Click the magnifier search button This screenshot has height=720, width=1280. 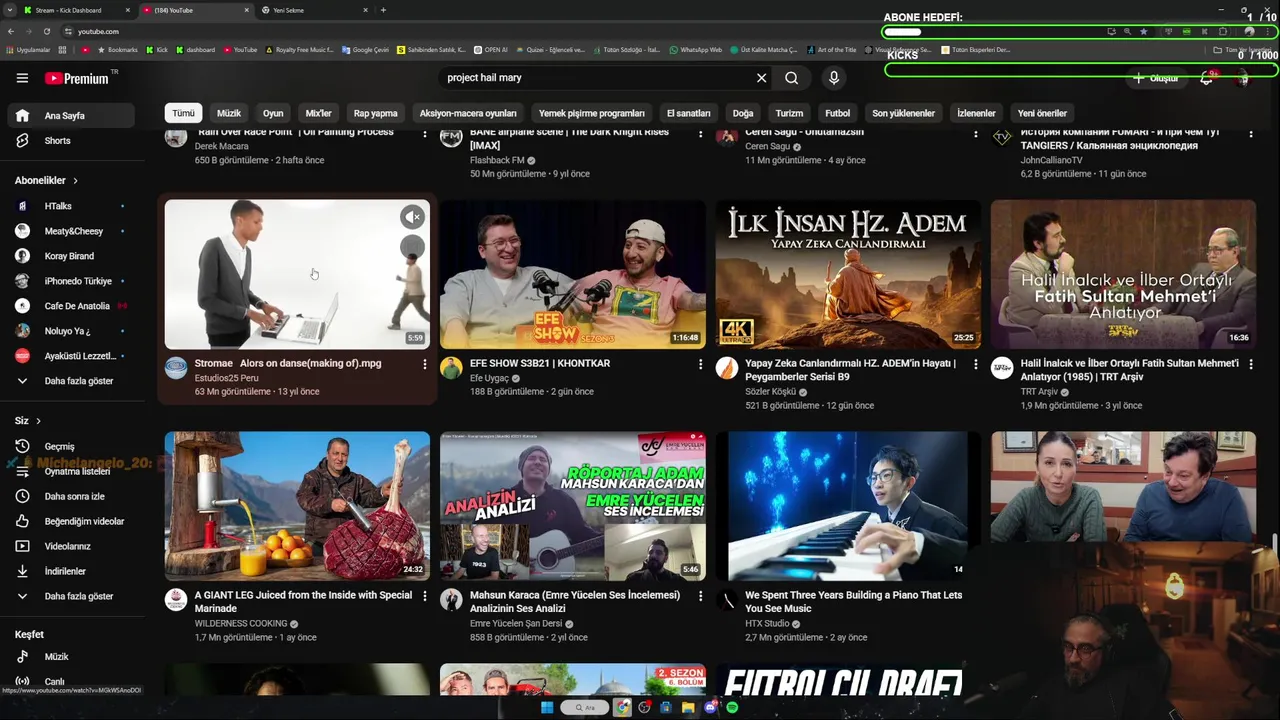(791, 78)
